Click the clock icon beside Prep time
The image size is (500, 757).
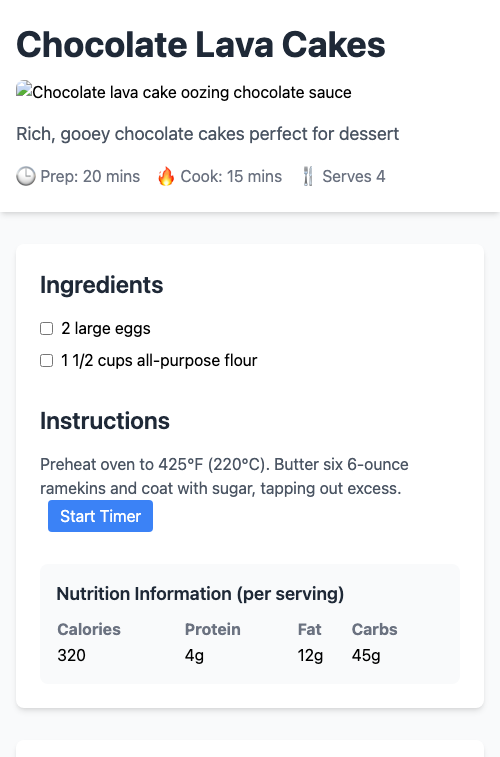[26, 177]
